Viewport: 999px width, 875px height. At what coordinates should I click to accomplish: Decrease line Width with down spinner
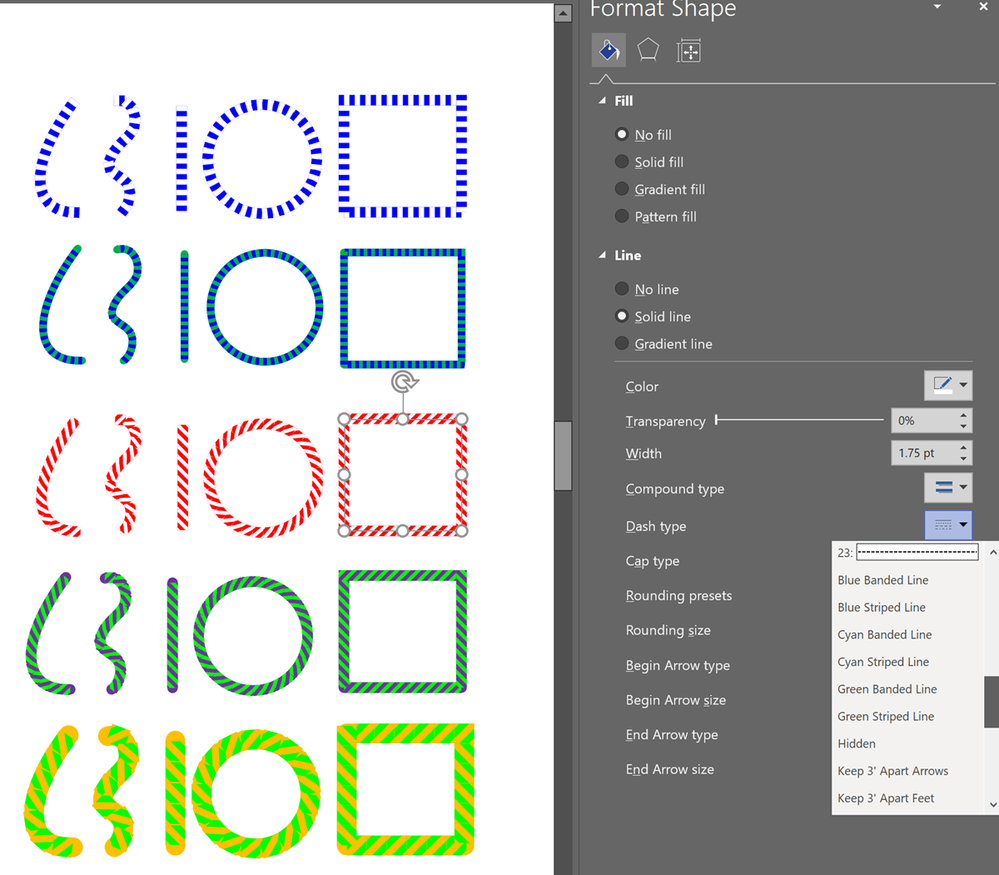(x=963, y=459)
